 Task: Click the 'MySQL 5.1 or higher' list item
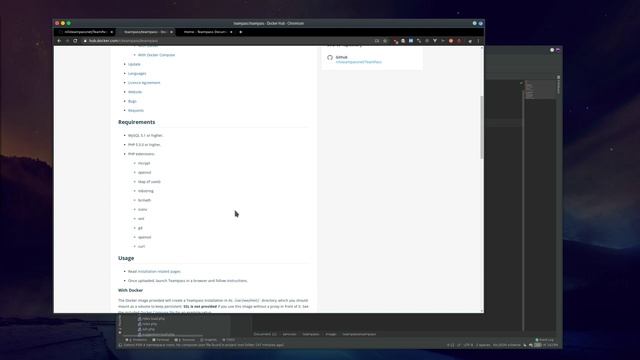145,136
